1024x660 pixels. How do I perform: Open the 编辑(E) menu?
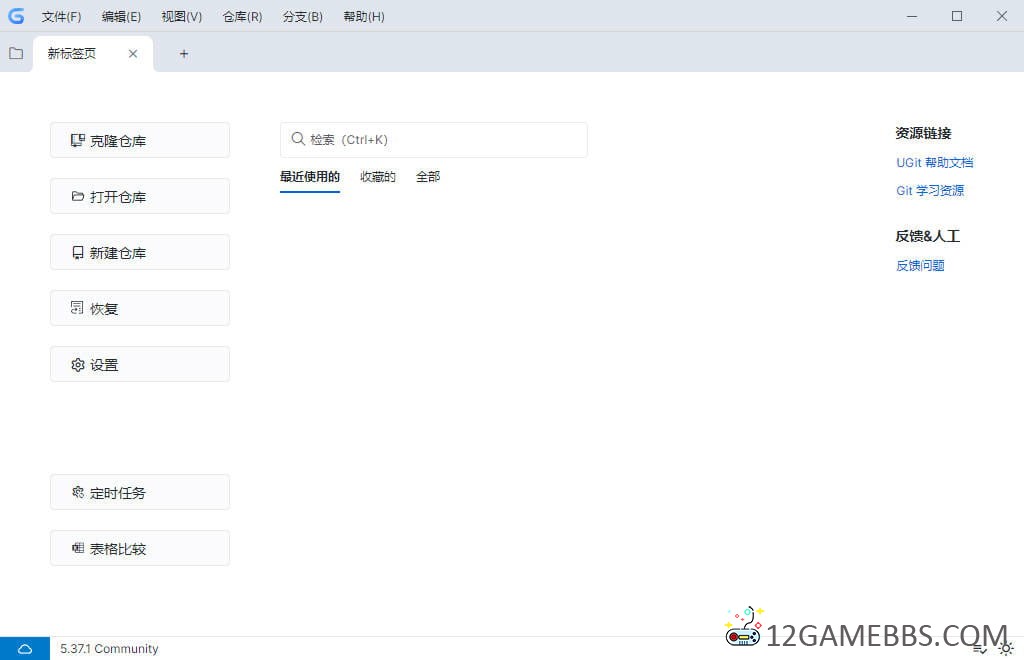point(121,16)
